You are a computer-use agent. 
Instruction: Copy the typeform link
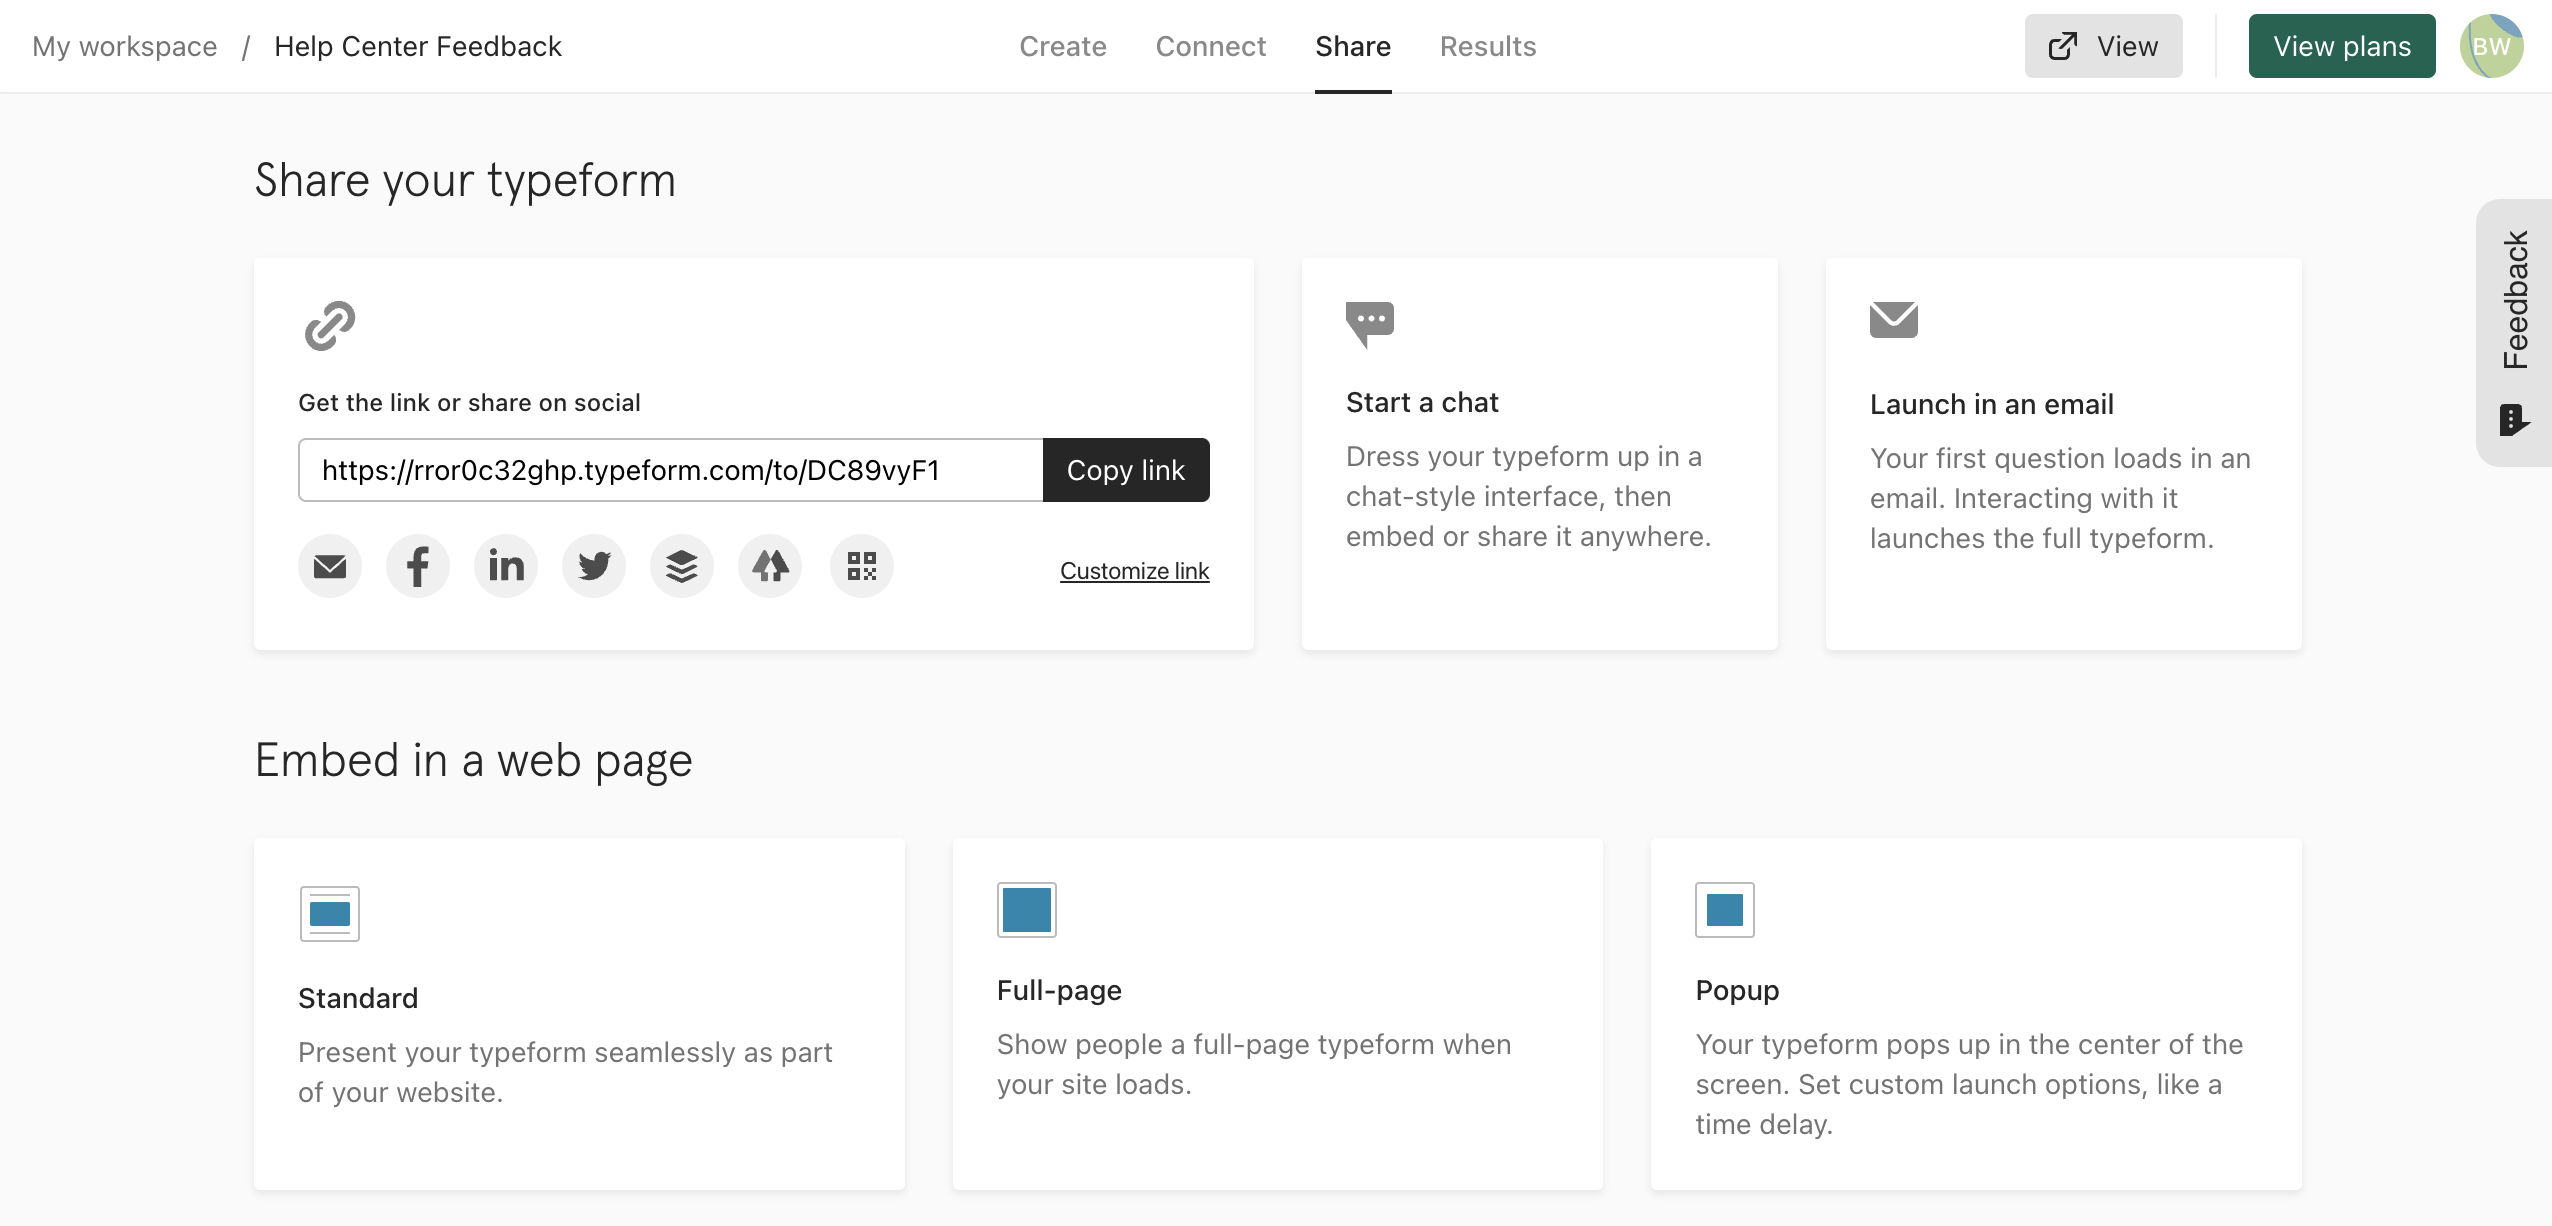point(1126,470)
